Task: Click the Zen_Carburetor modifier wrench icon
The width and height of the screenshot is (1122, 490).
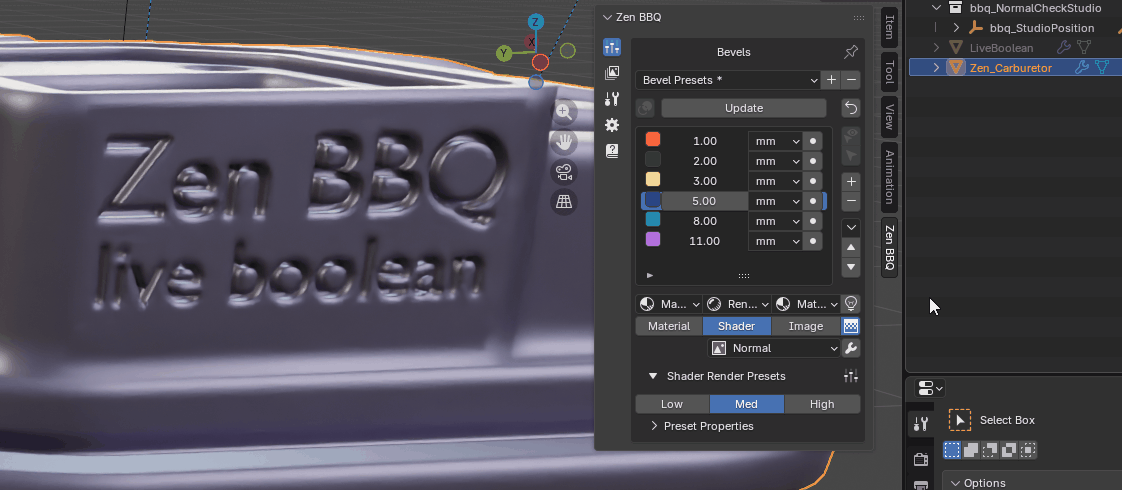Action: click(1083, 67)
